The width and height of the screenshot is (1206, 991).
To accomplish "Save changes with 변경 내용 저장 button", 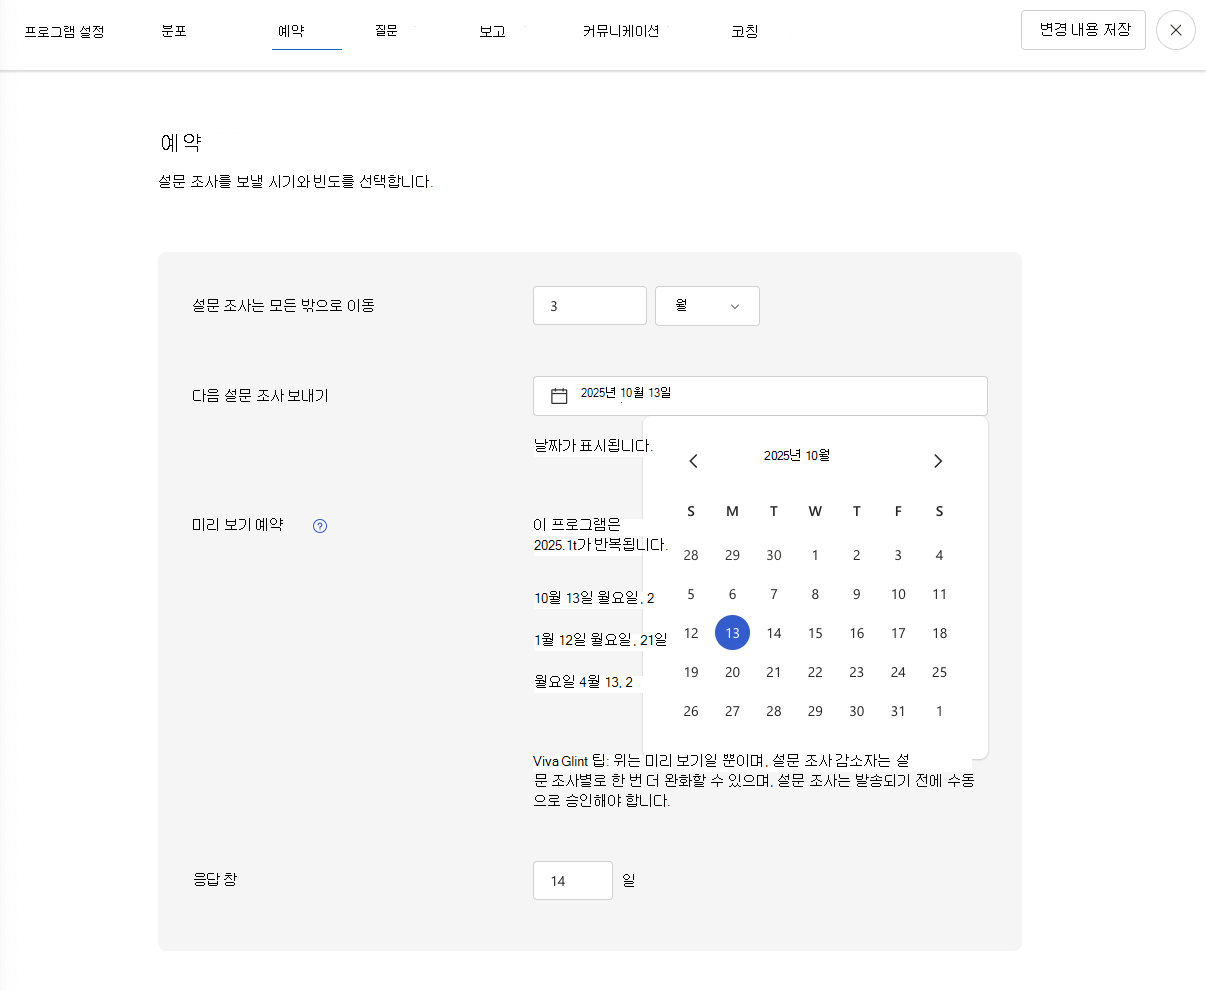I will pos(1082,30).
